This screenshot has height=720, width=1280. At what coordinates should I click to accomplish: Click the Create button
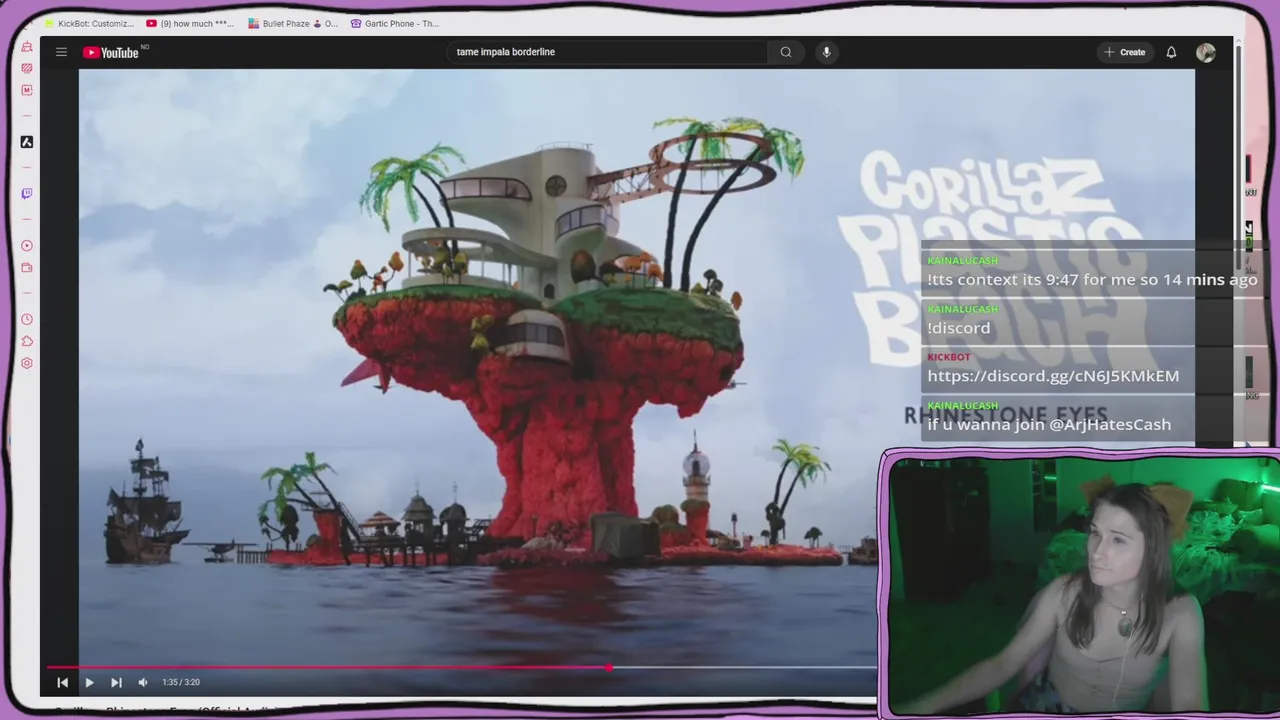click(1125, 52)
